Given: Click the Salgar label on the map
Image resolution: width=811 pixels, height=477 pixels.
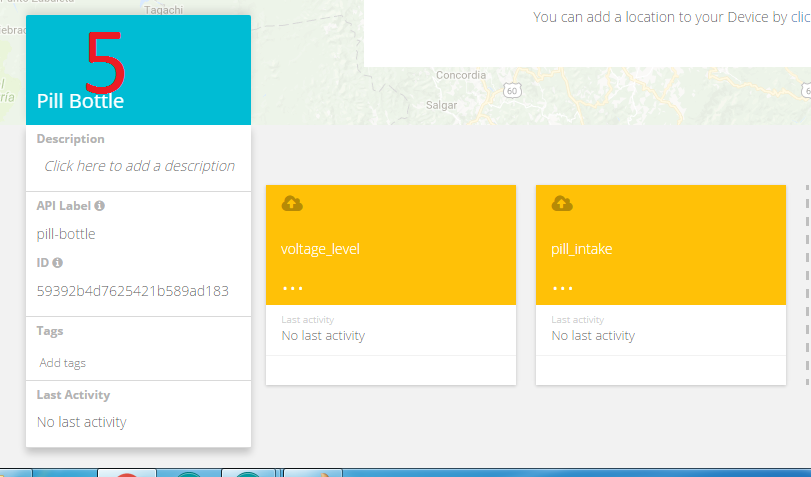Looking at the screenshot, I should point(441,105).
